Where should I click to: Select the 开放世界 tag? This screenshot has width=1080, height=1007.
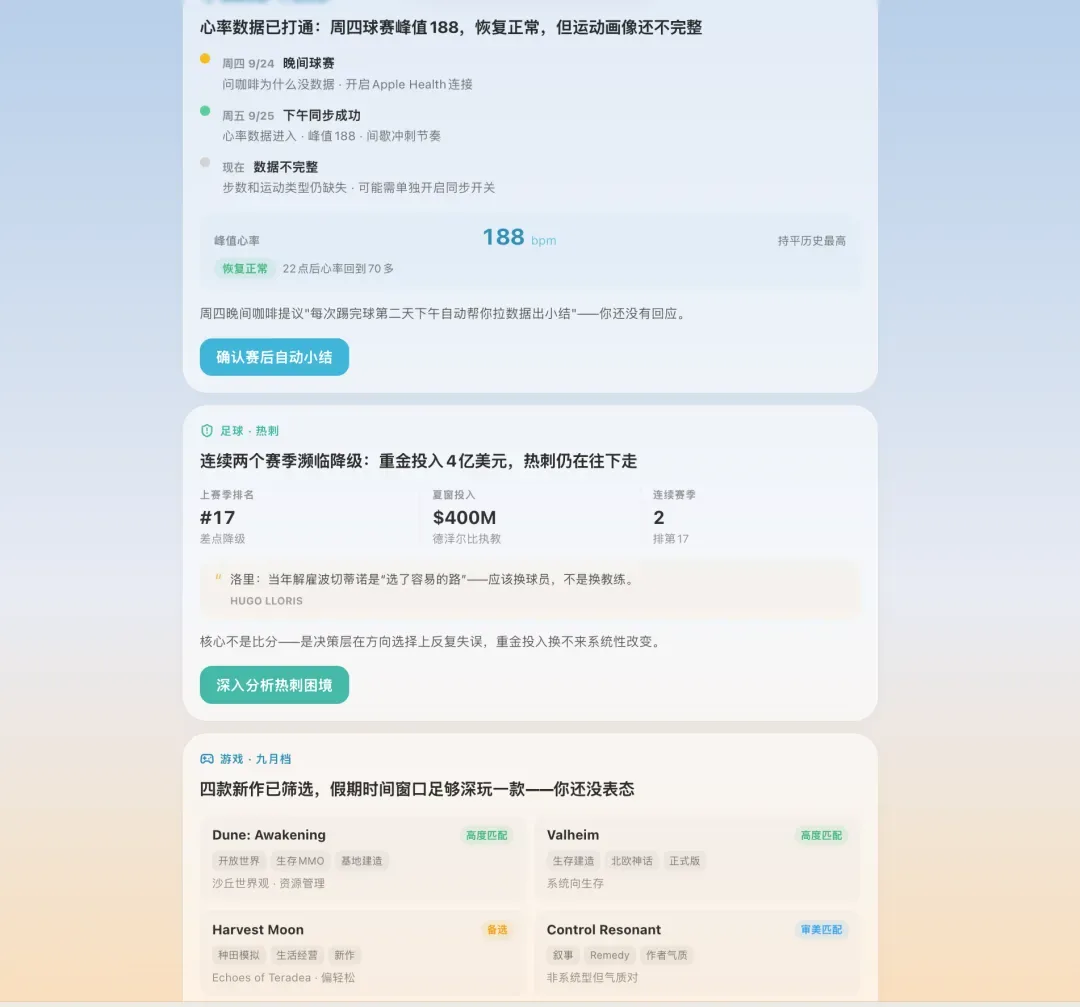[x=239, y=860]
